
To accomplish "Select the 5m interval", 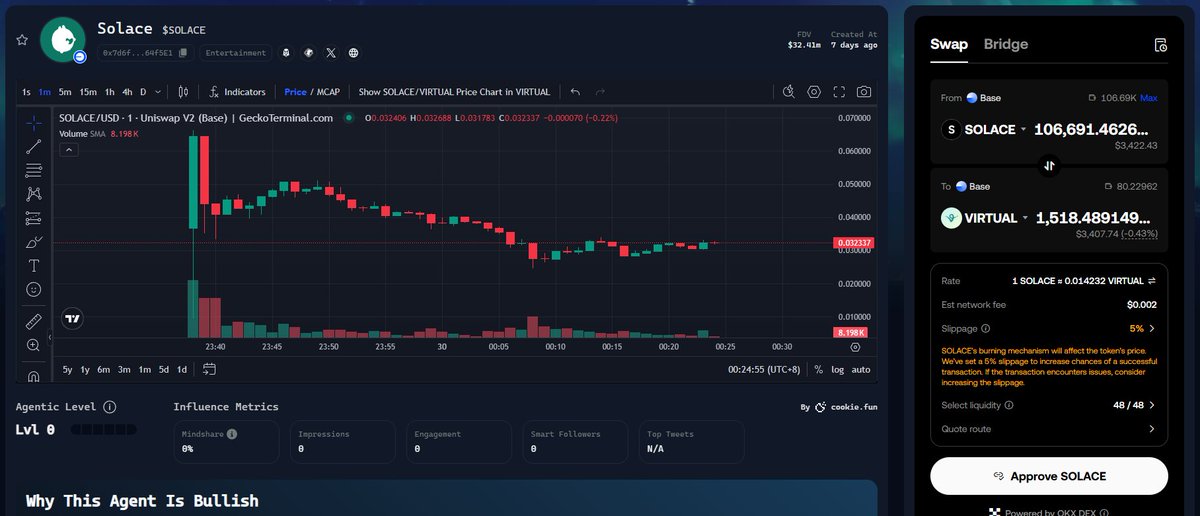I will click(x=65, y=92).
